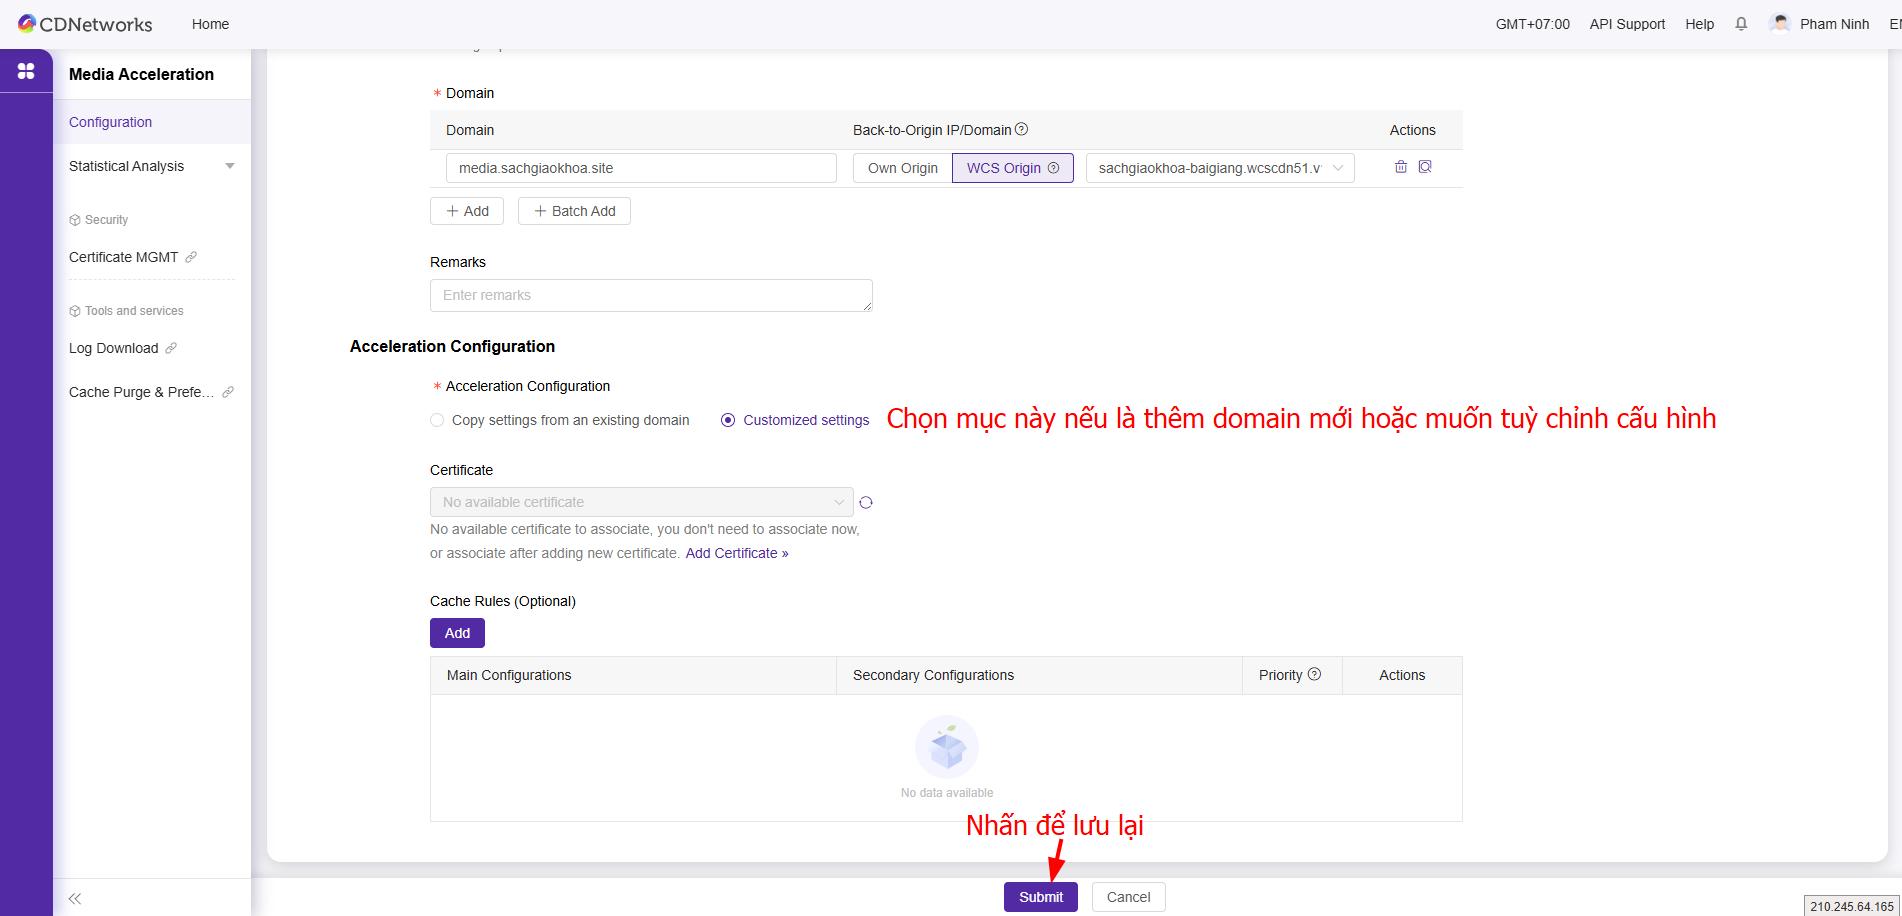The width and height of the screenshot is (1902, 916).
Task: Collapse the sidebar with double-chevron icon
Action: point(75,898)
